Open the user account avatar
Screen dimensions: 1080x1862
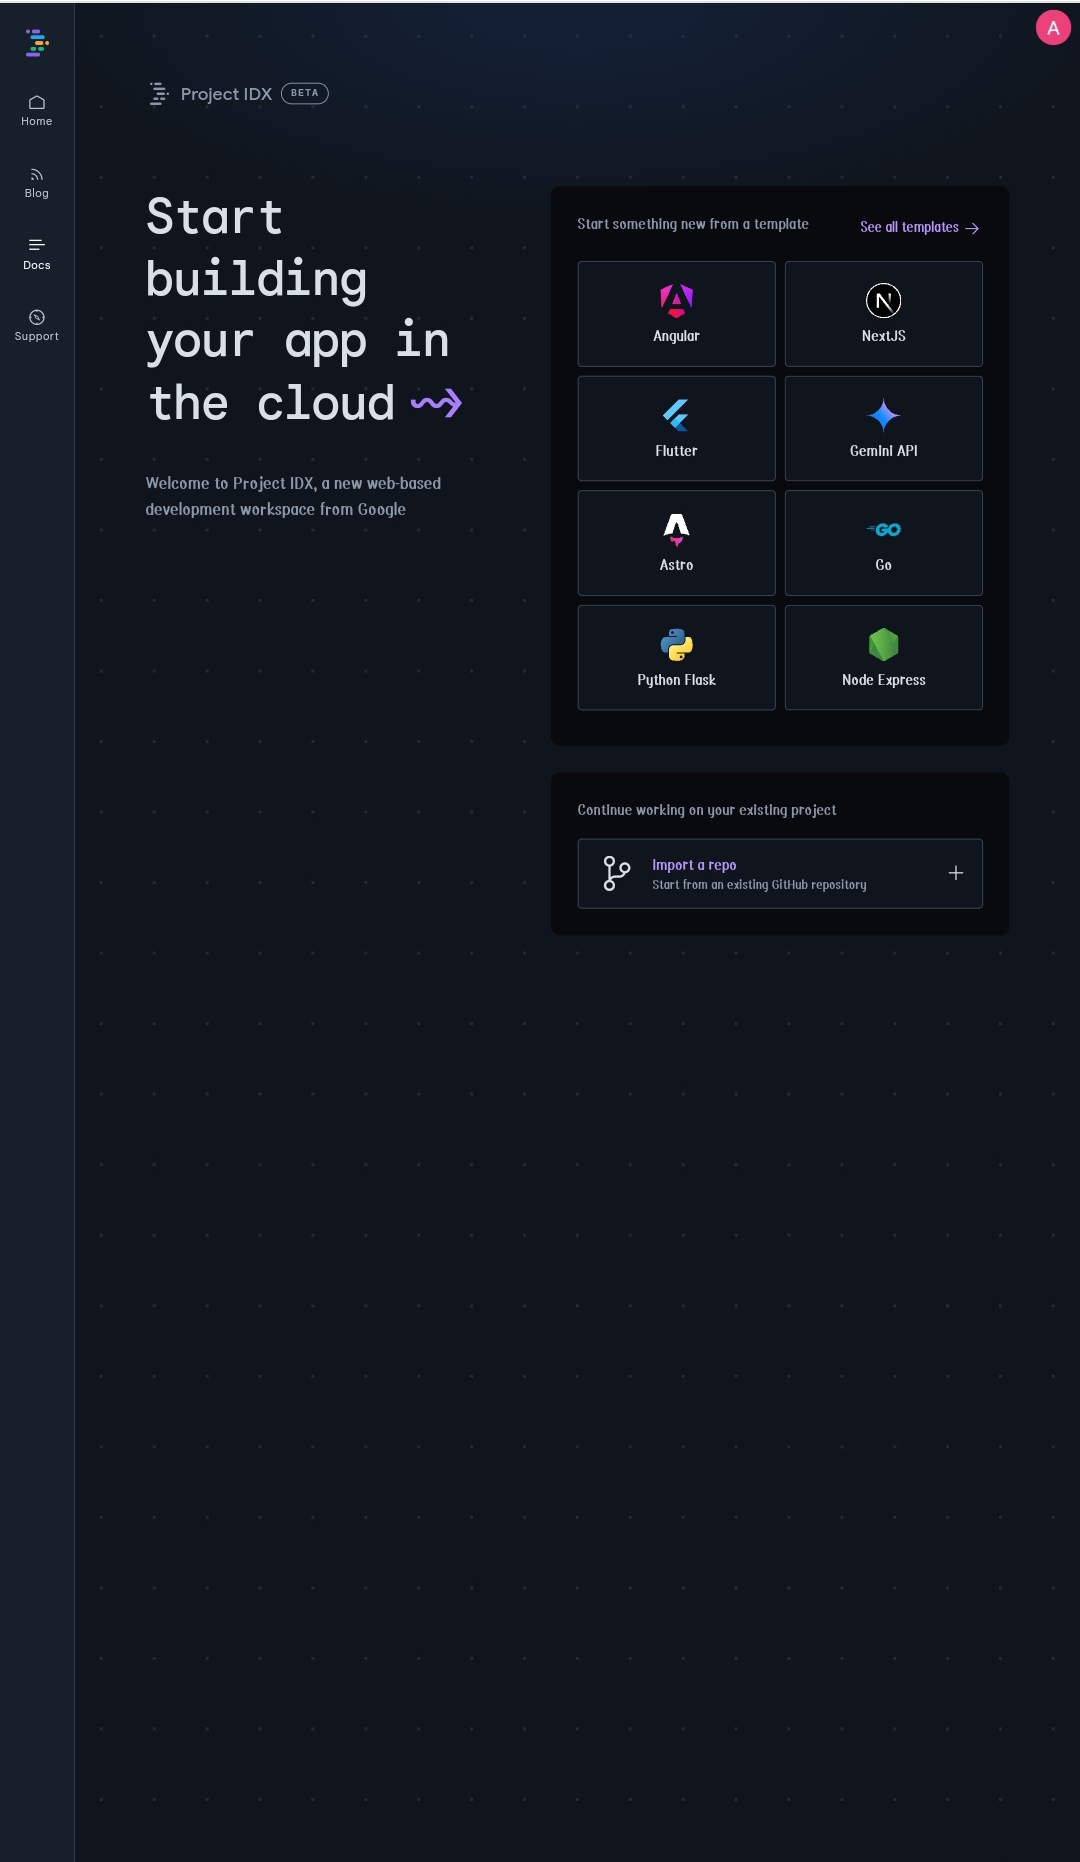pyautogui.click(x=1052, y=28)
